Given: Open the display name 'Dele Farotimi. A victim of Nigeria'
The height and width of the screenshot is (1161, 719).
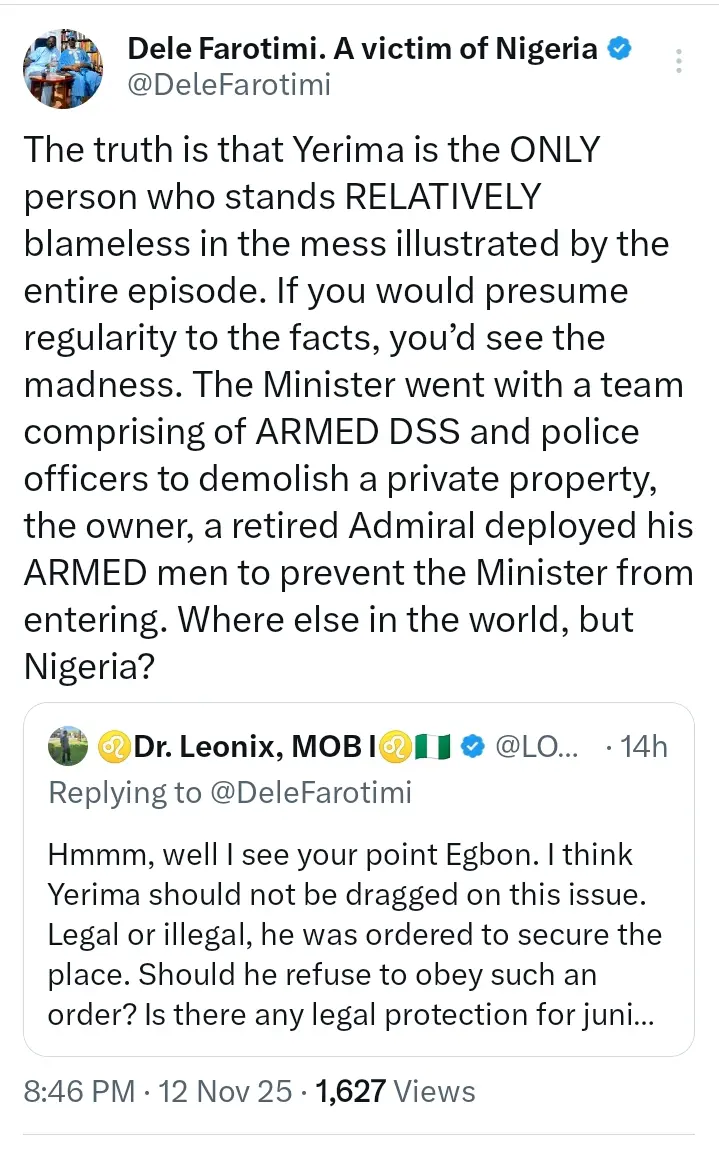Looking at the screenshot, I should (362, 48).
